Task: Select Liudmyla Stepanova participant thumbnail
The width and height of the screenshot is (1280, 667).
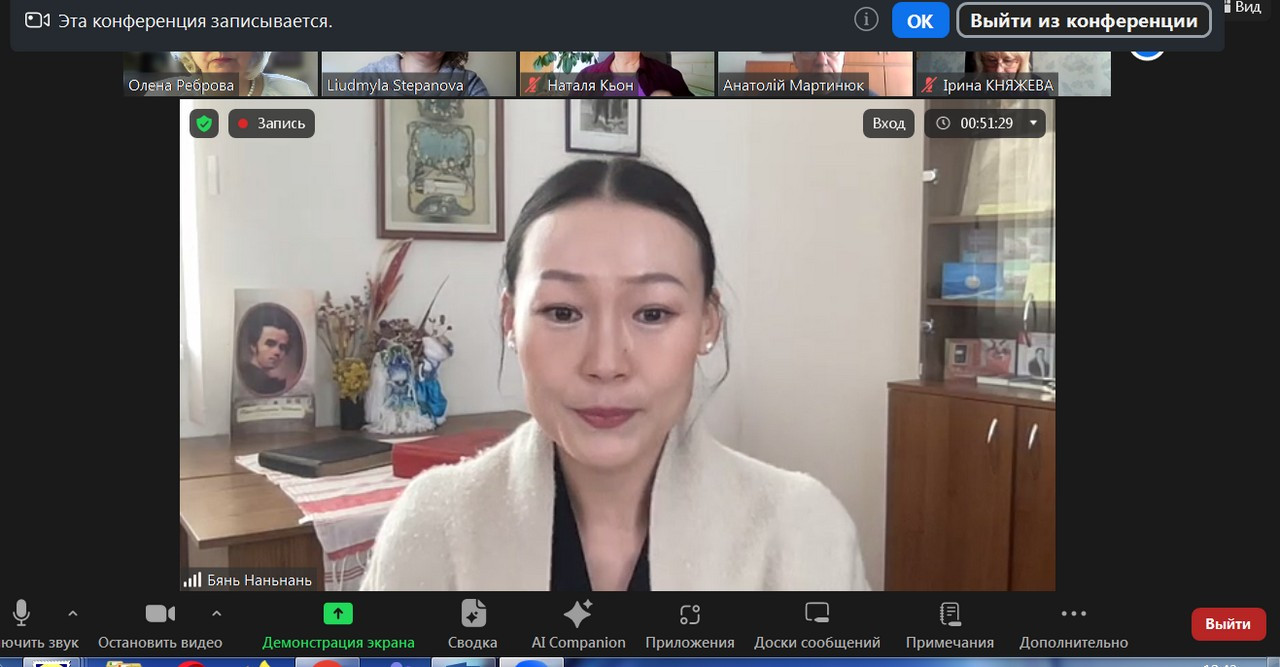Action: coord(418,74)
